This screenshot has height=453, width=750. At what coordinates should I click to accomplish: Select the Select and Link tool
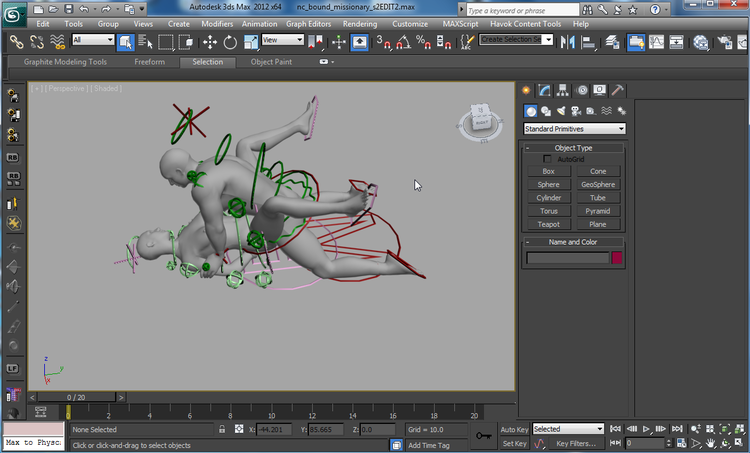(x=17, y=42)
